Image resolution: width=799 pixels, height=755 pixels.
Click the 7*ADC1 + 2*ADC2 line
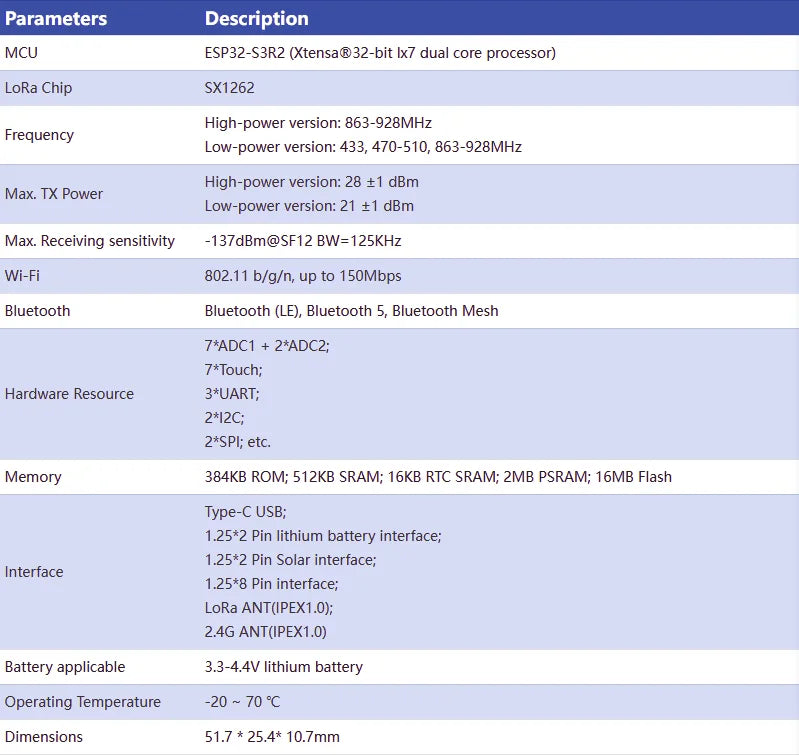[x=267, y=346]
